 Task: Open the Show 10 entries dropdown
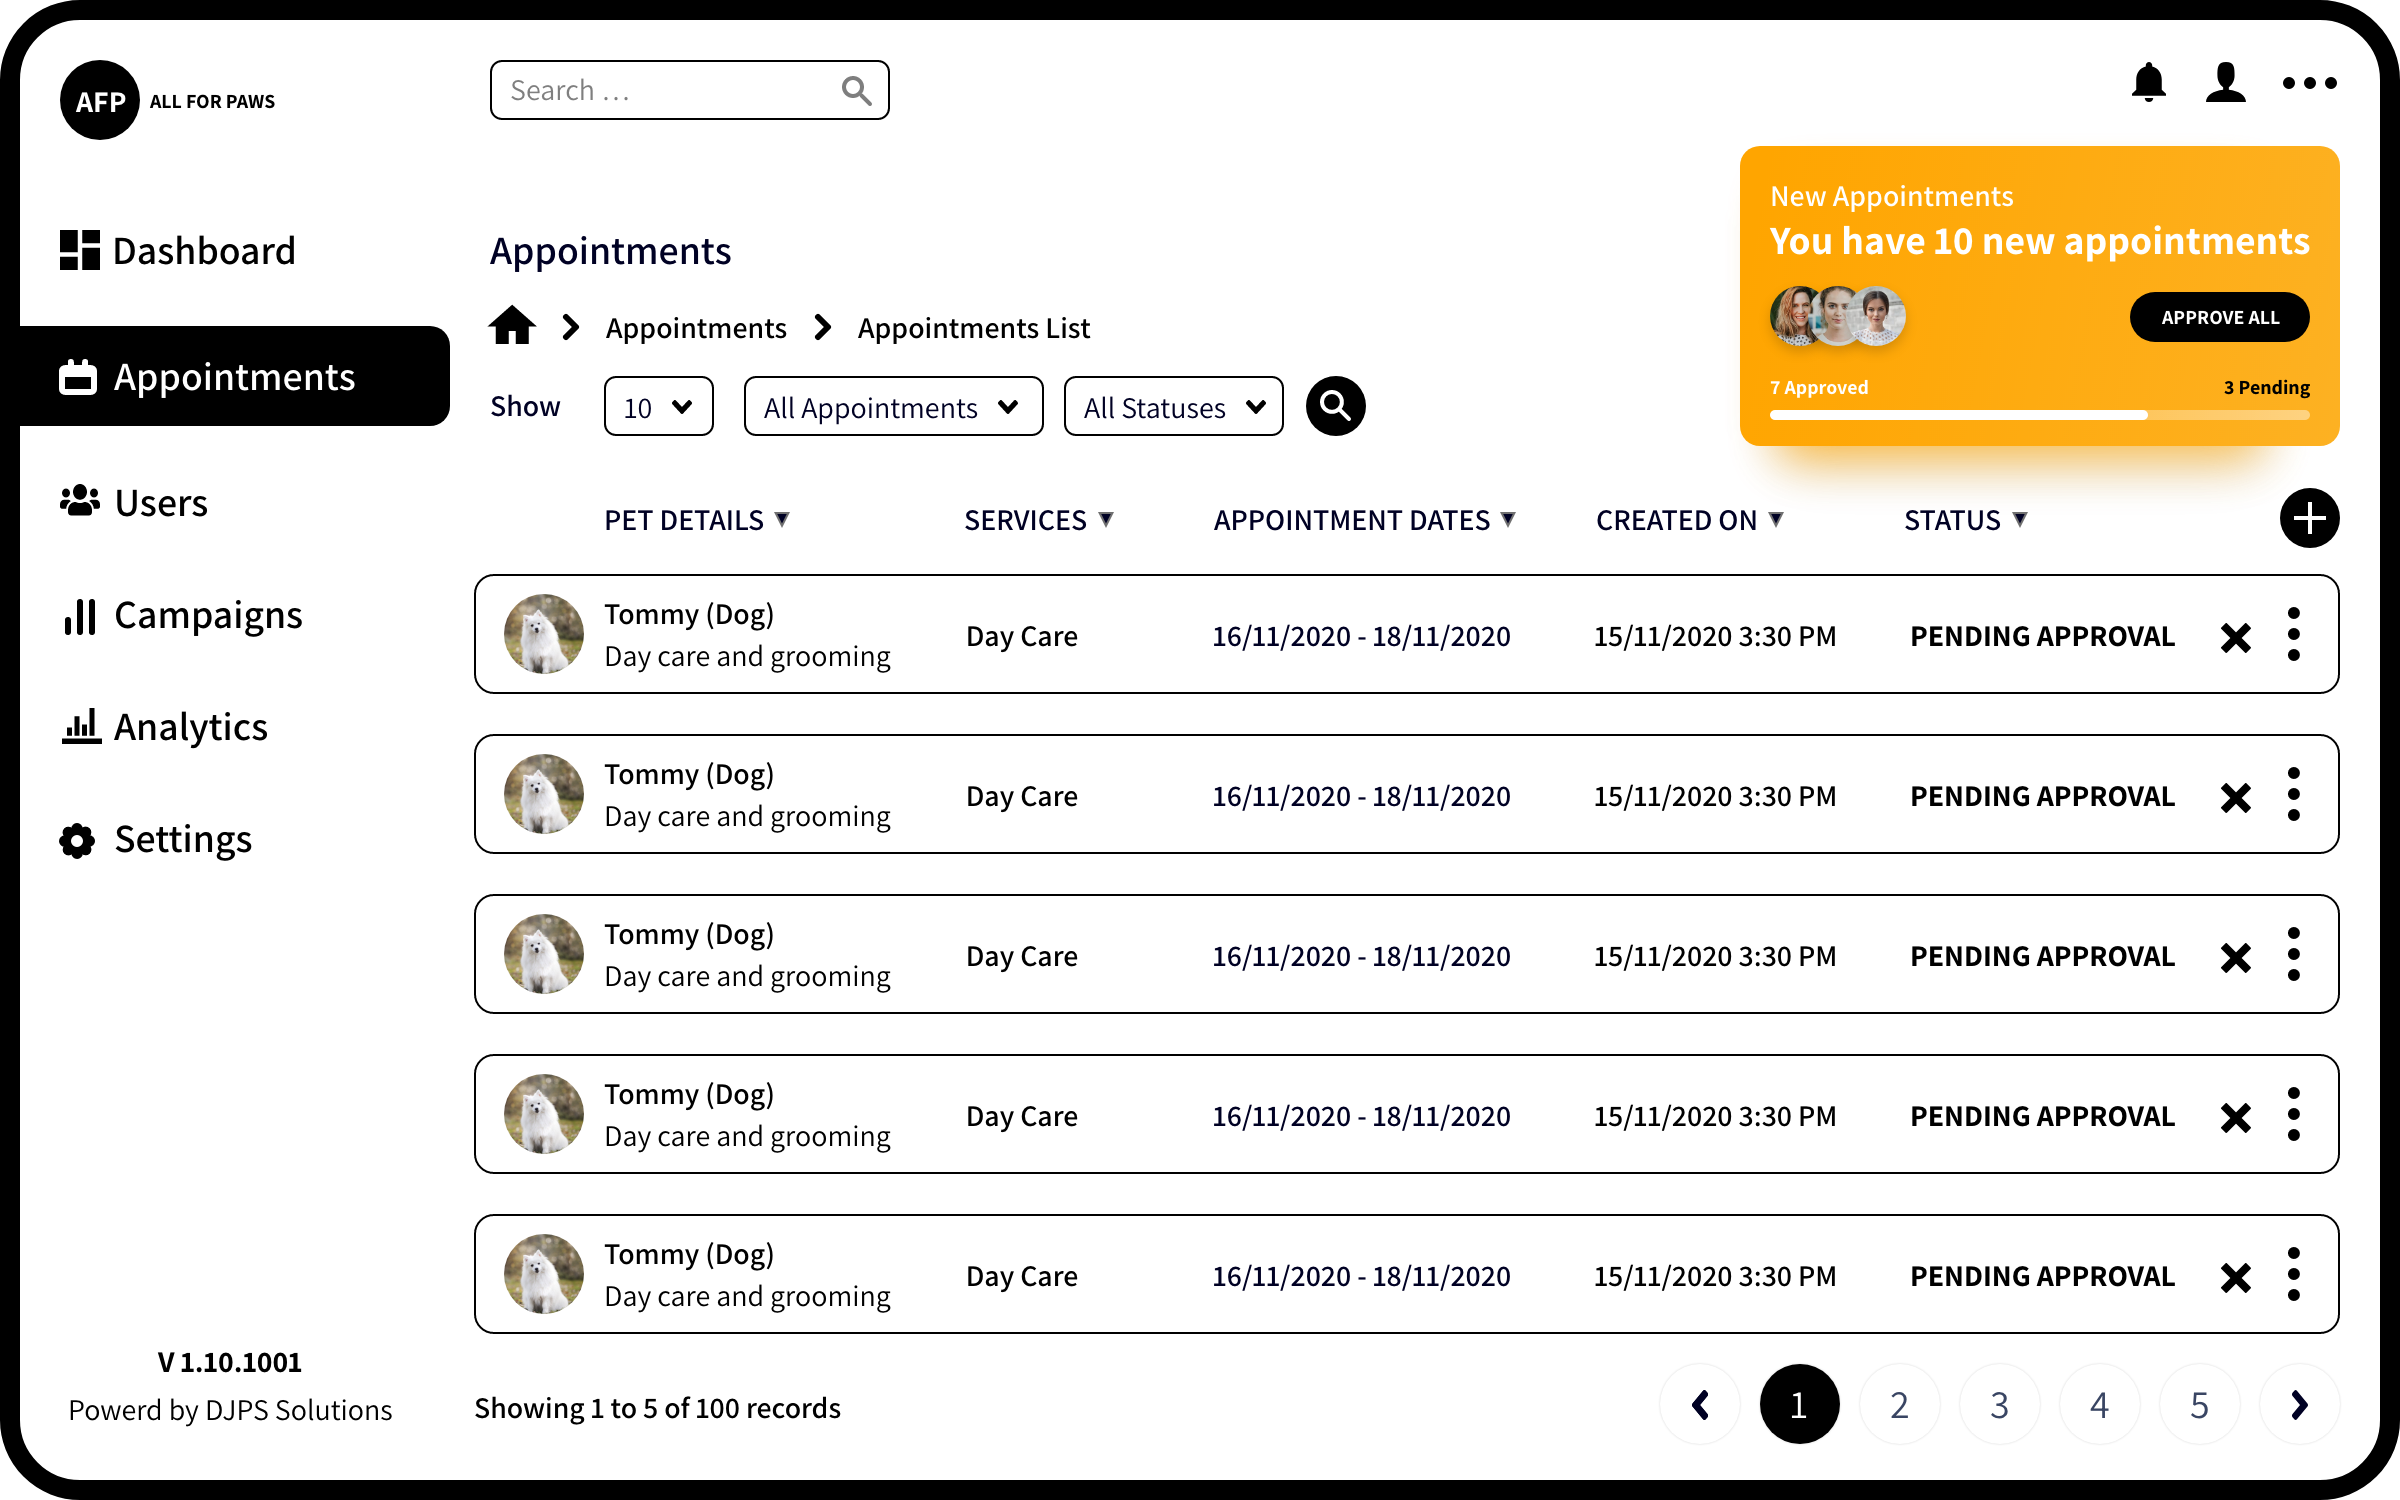(658, 407)
